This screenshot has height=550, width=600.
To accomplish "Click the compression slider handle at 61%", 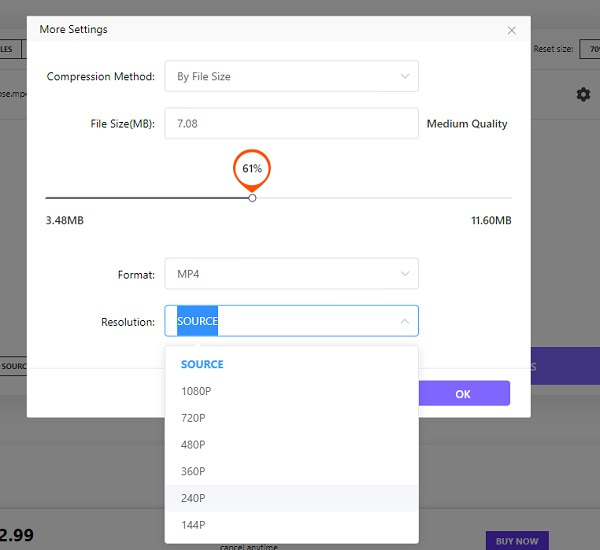I will tap(252, 198).
